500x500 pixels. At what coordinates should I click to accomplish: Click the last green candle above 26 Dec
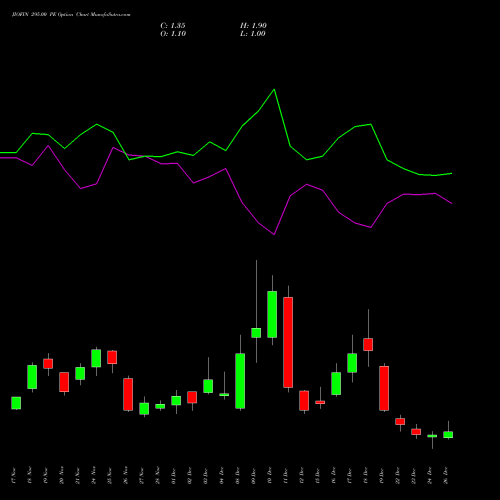click(x=448, y=435)
